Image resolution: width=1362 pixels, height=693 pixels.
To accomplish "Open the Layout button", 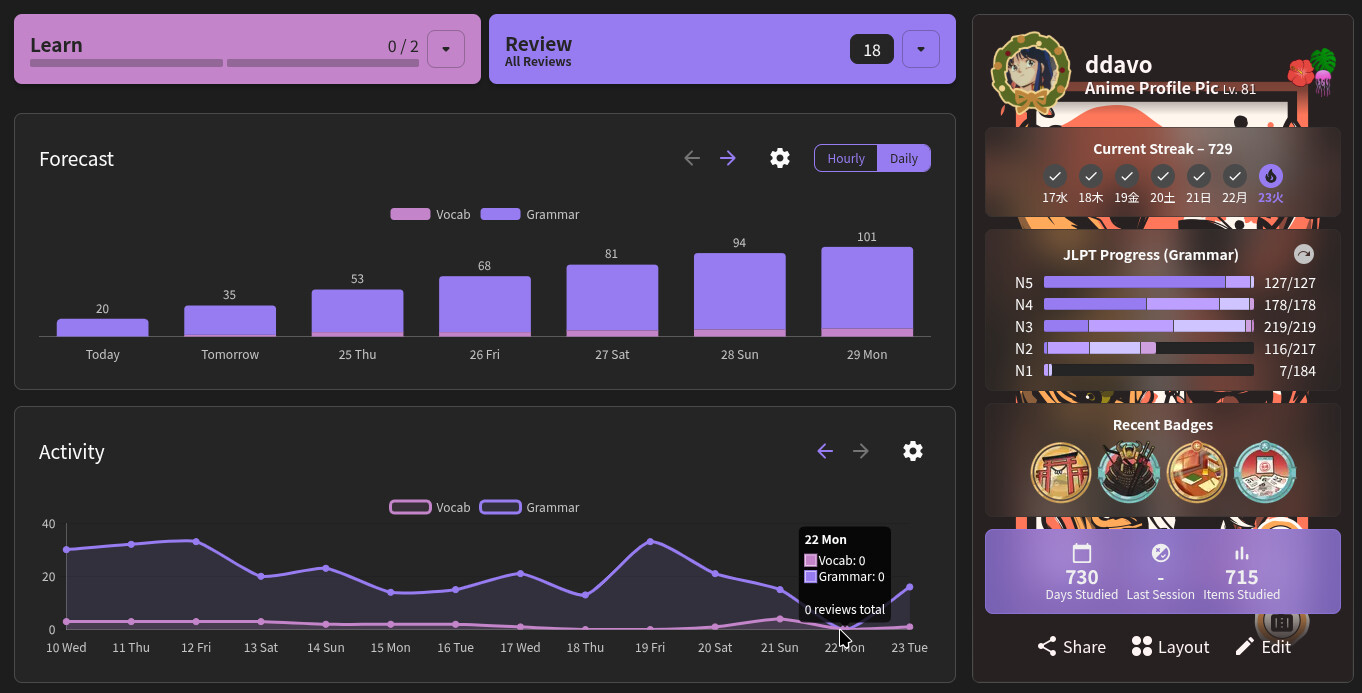I will pyautogui.click(x=1170, y=647).
